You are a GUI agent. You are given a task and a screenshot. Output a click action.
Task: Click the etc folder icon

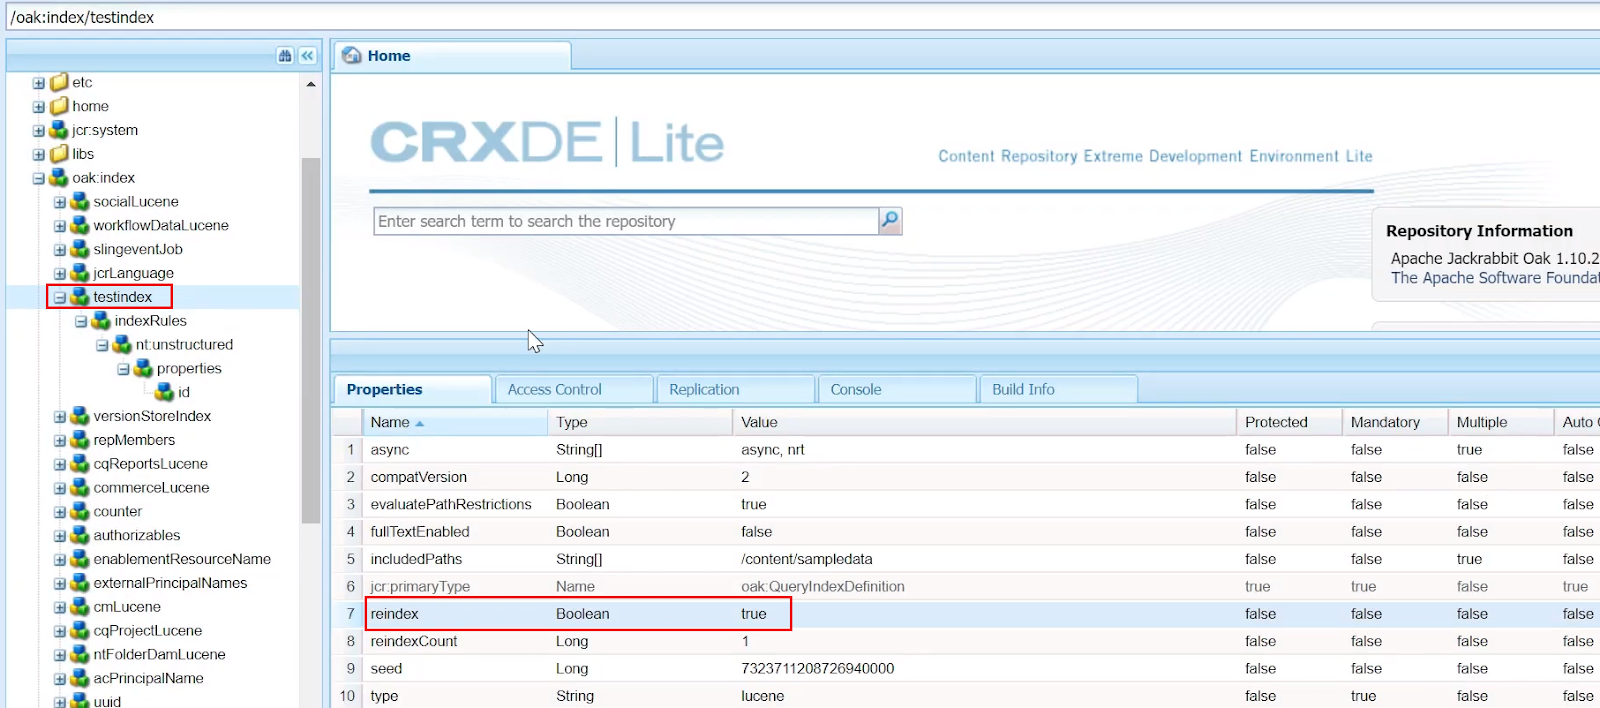click(x=59, y=82)
